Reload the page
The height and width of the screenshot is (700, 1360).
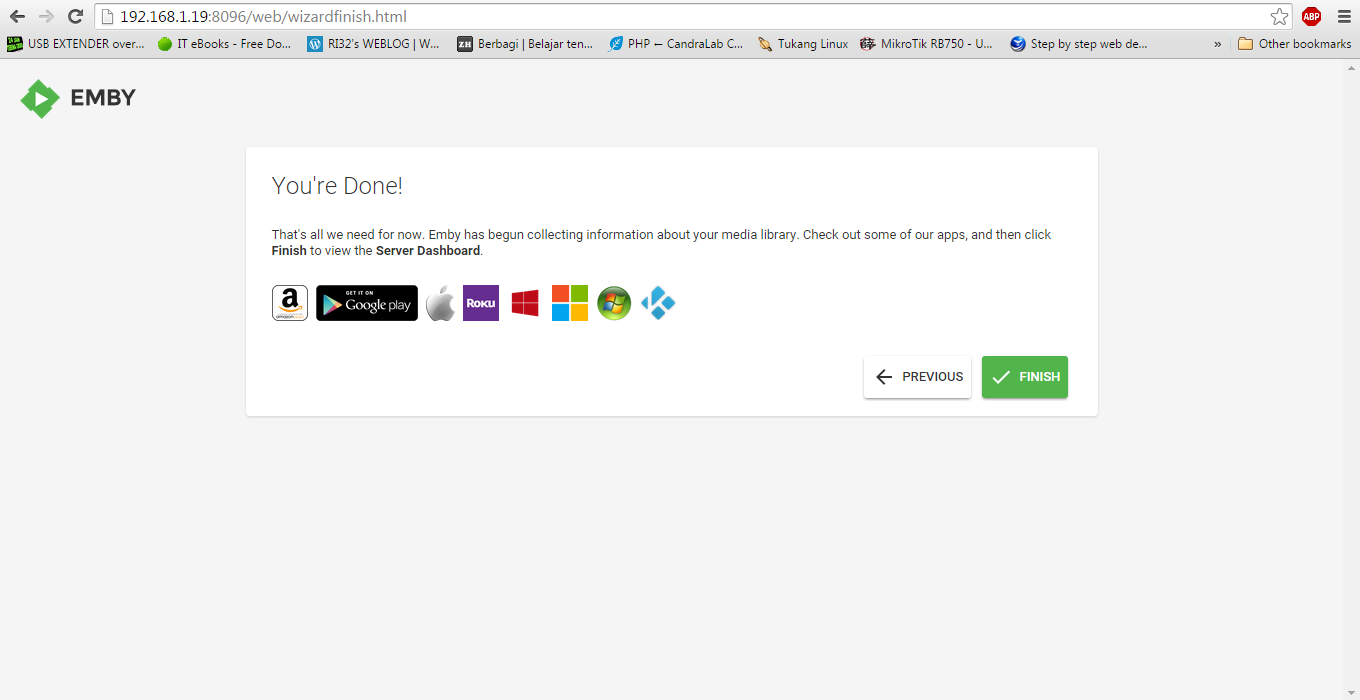tap(75, 16)
